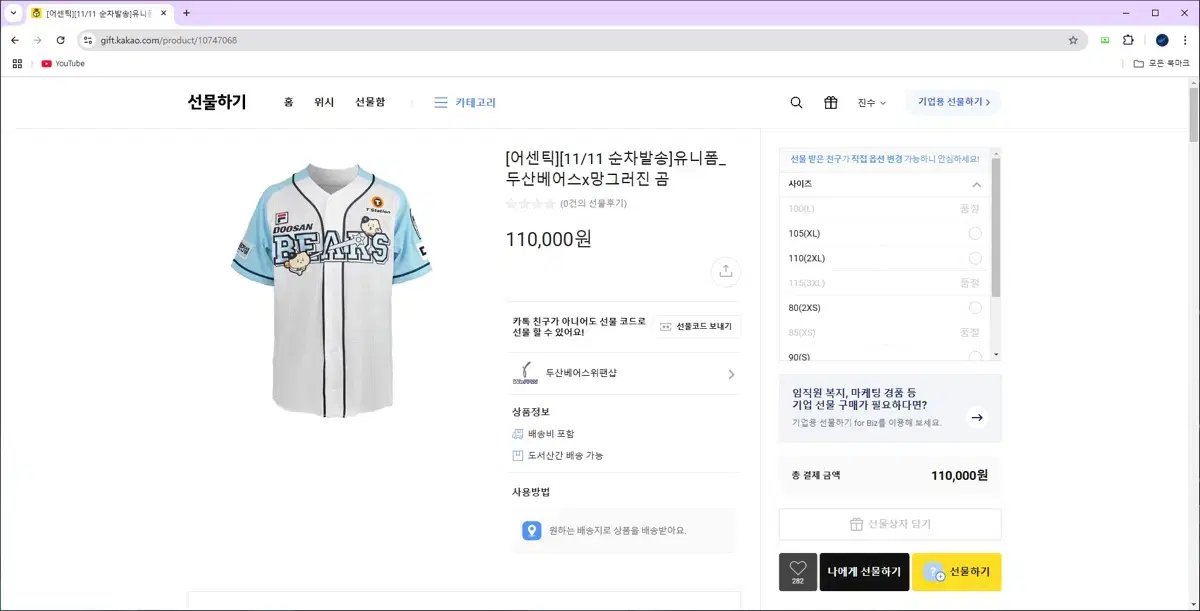Click the sold-out 100(L) size row
The width and height of the screenshot is (1200, 611).
[886, 208]
